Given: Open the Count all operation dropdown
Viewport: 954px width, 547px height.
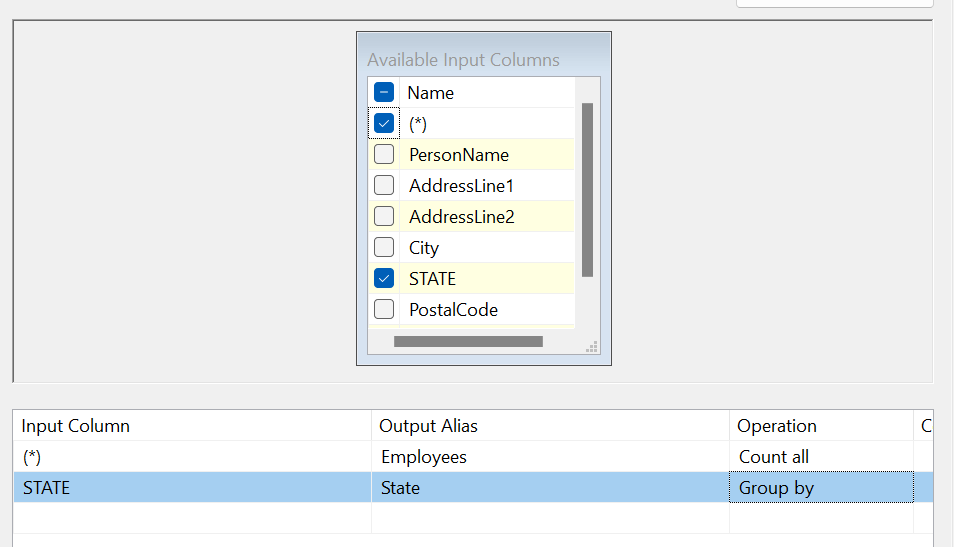Looking at the screenshot, I should (821, 456).
